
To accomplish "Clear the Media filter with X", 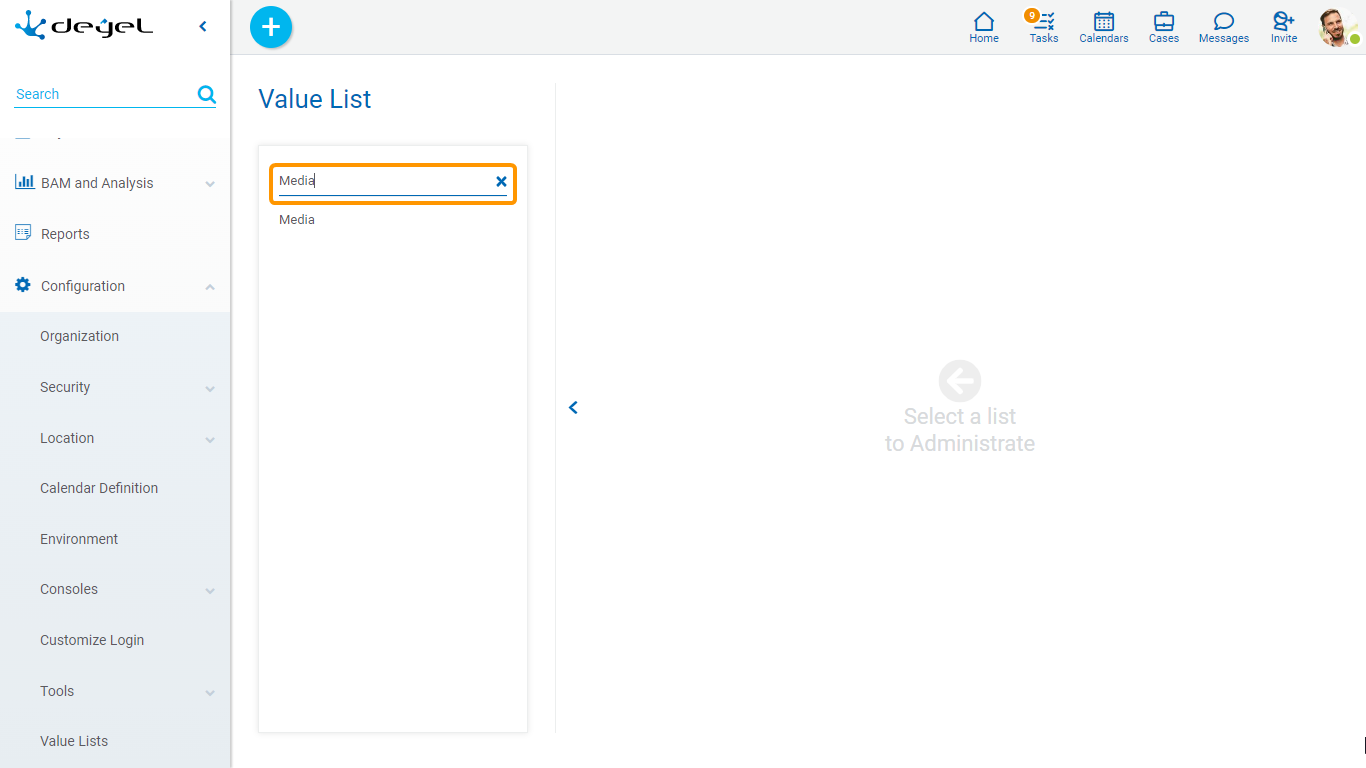I will coord(501,181).
